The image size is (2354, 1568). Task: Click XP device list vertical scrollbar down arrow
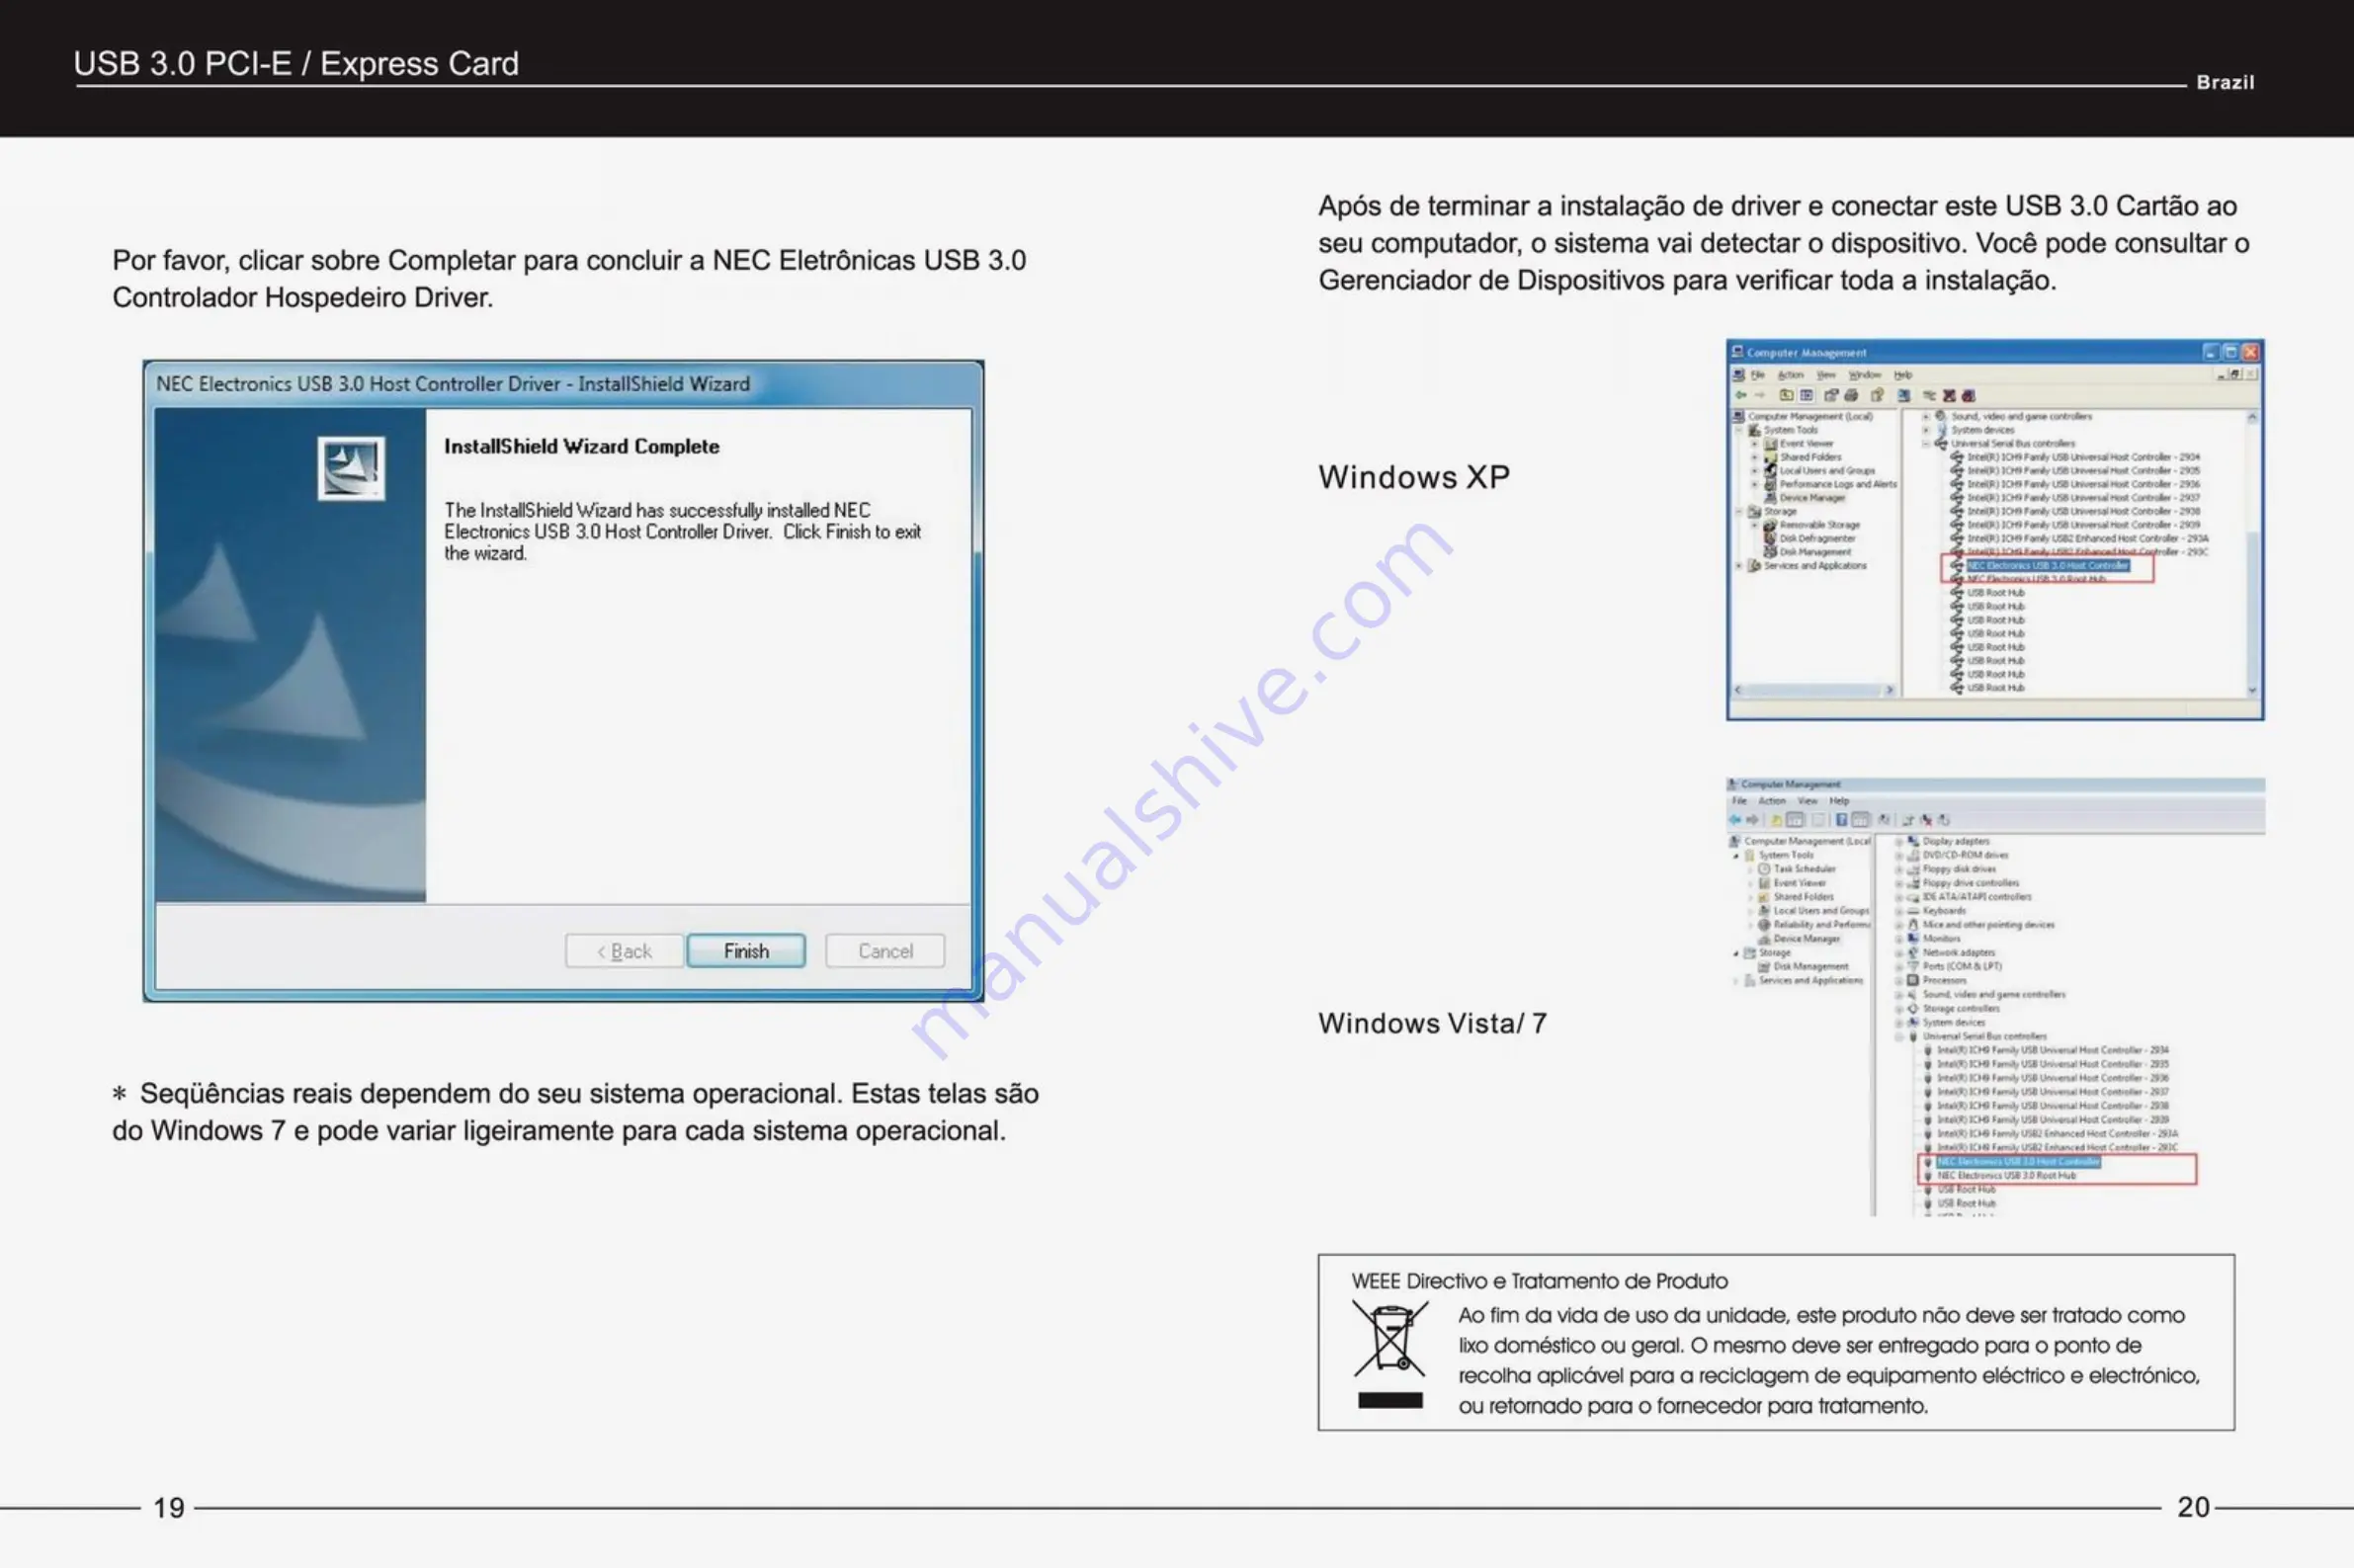pyautogui.click(x=2252, y=689)
